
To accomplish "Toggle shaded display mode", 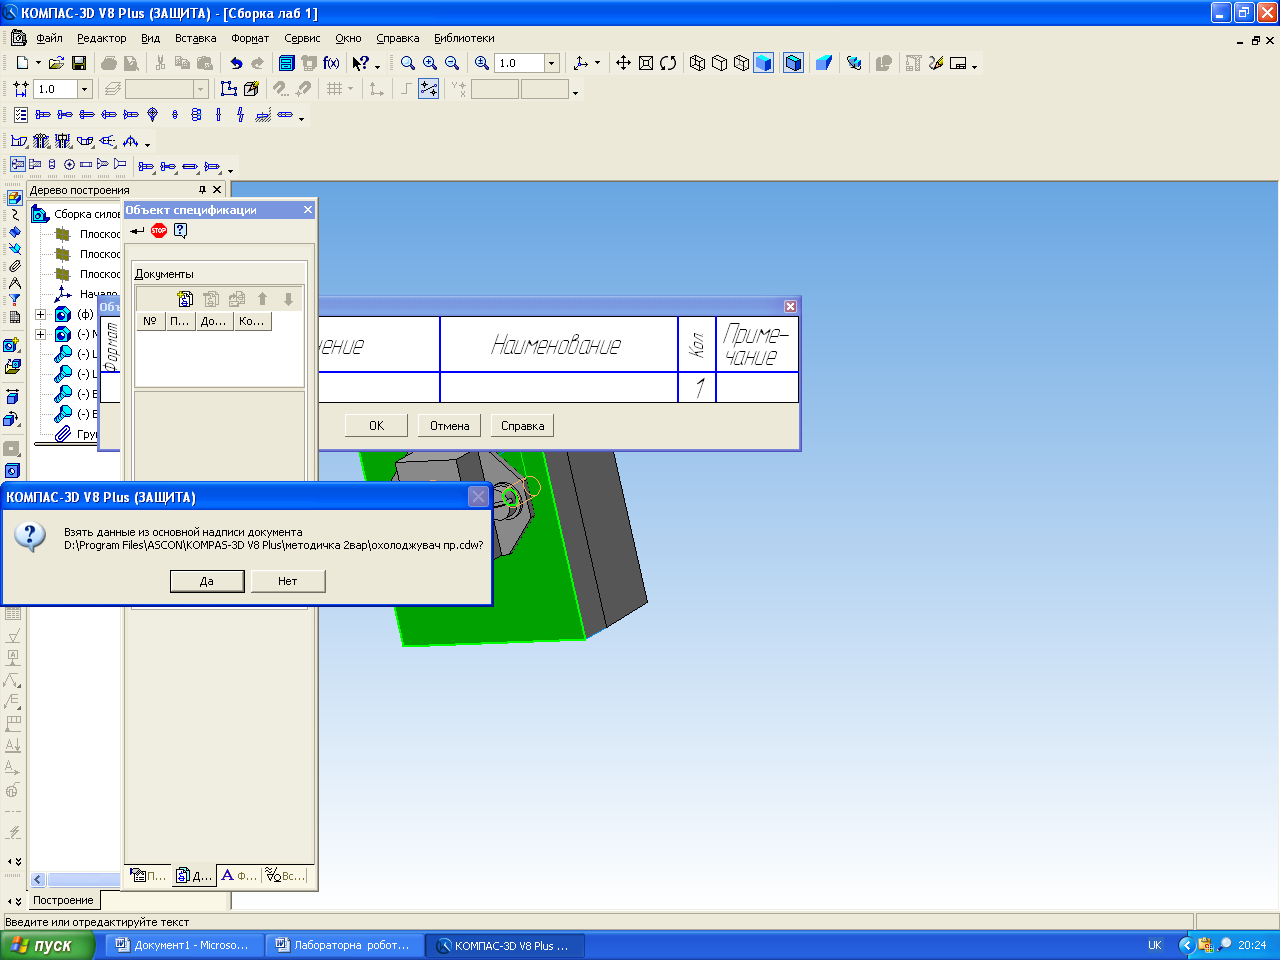I will (x=764, y=63).
